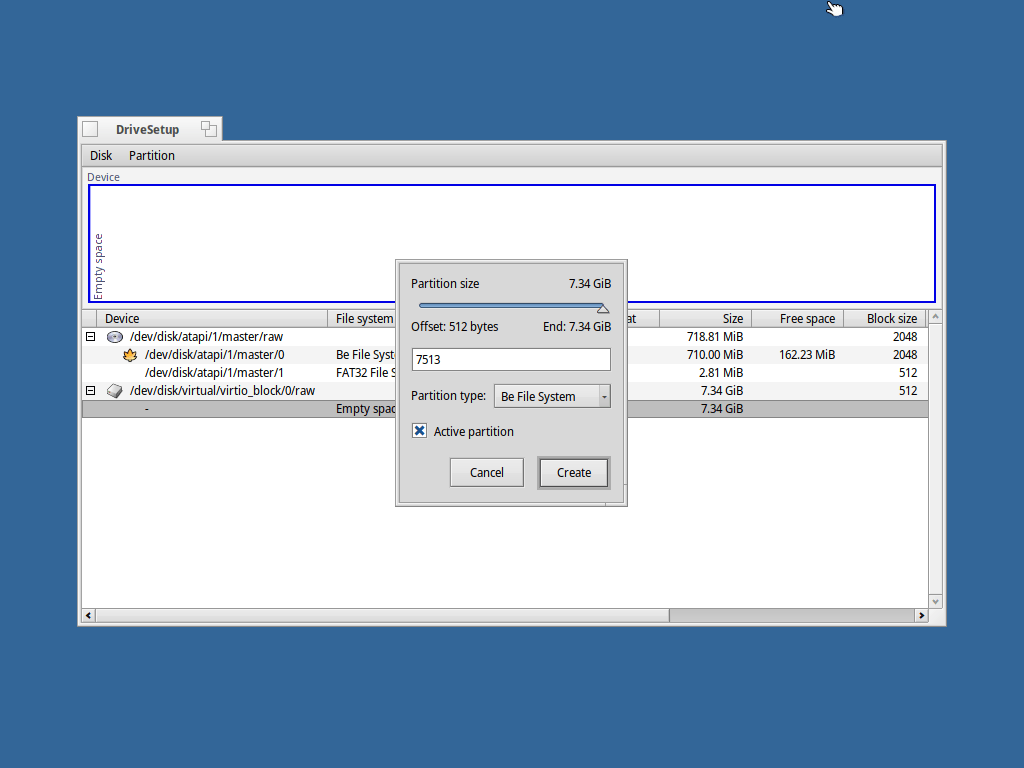1024x768 pixels.
Task: Click the Free space column header
Action: [x=797, y=319]
